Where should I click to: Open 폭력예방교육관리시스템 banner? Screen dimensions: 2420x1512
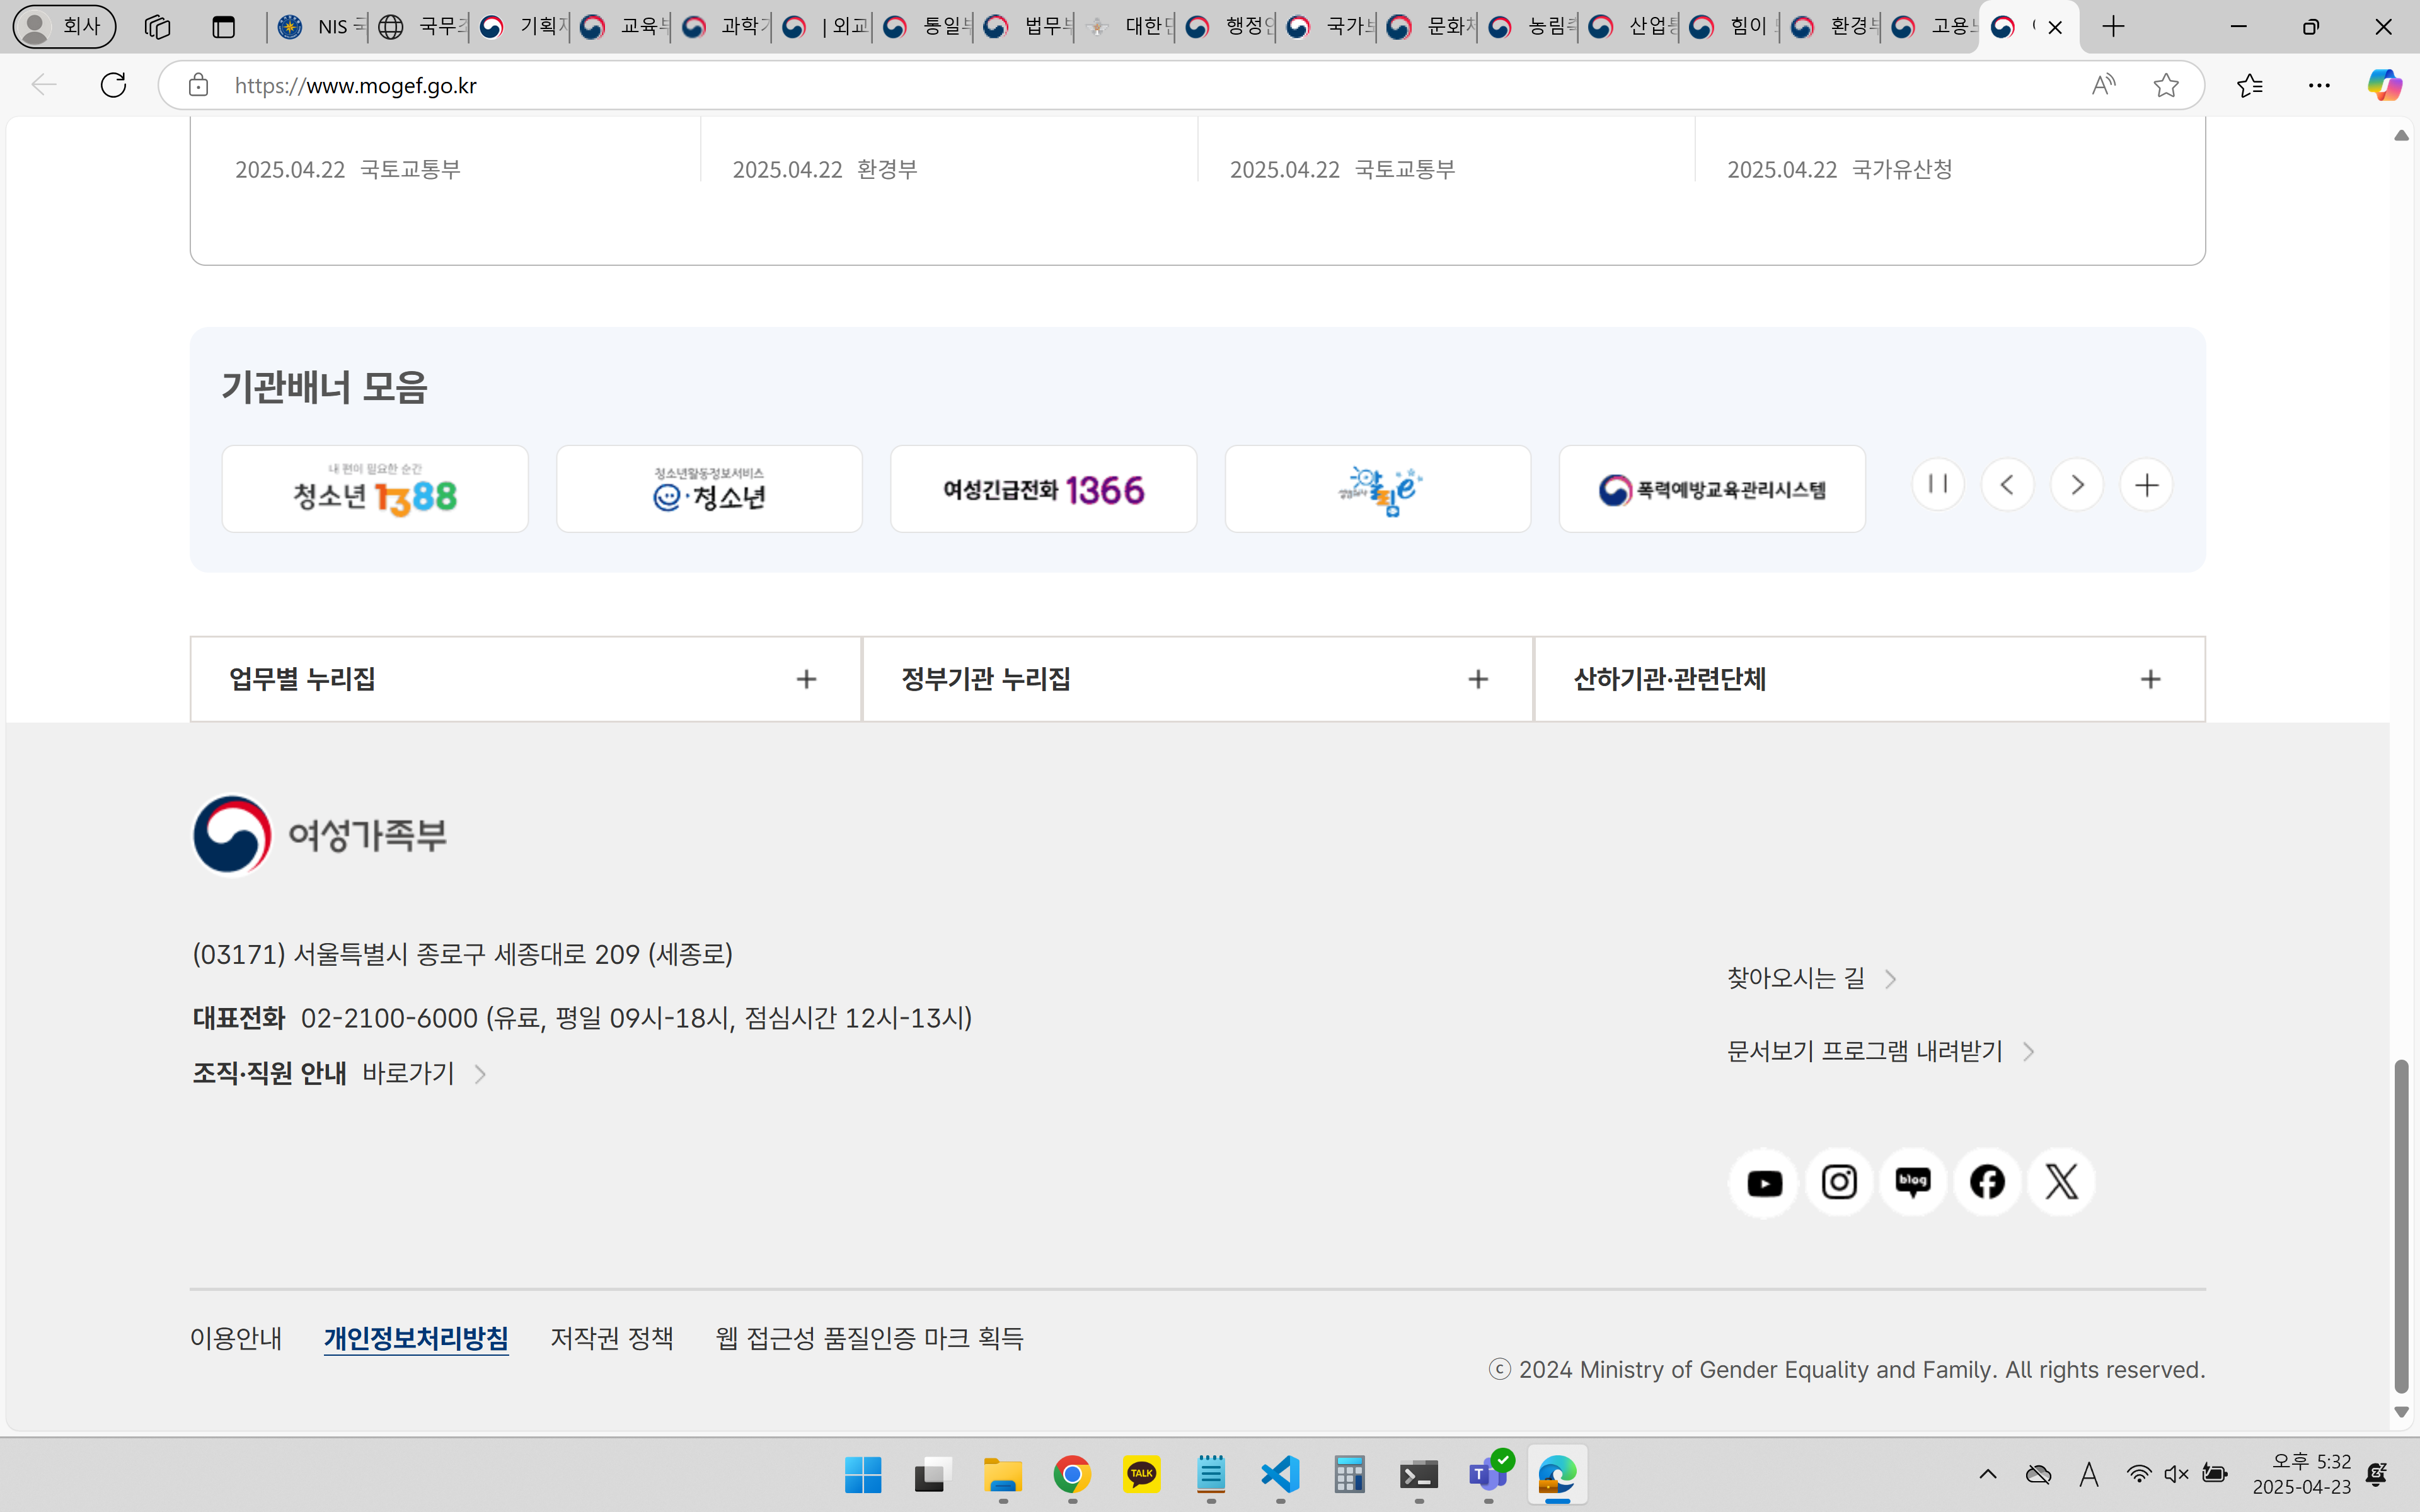coord(1712,489)
